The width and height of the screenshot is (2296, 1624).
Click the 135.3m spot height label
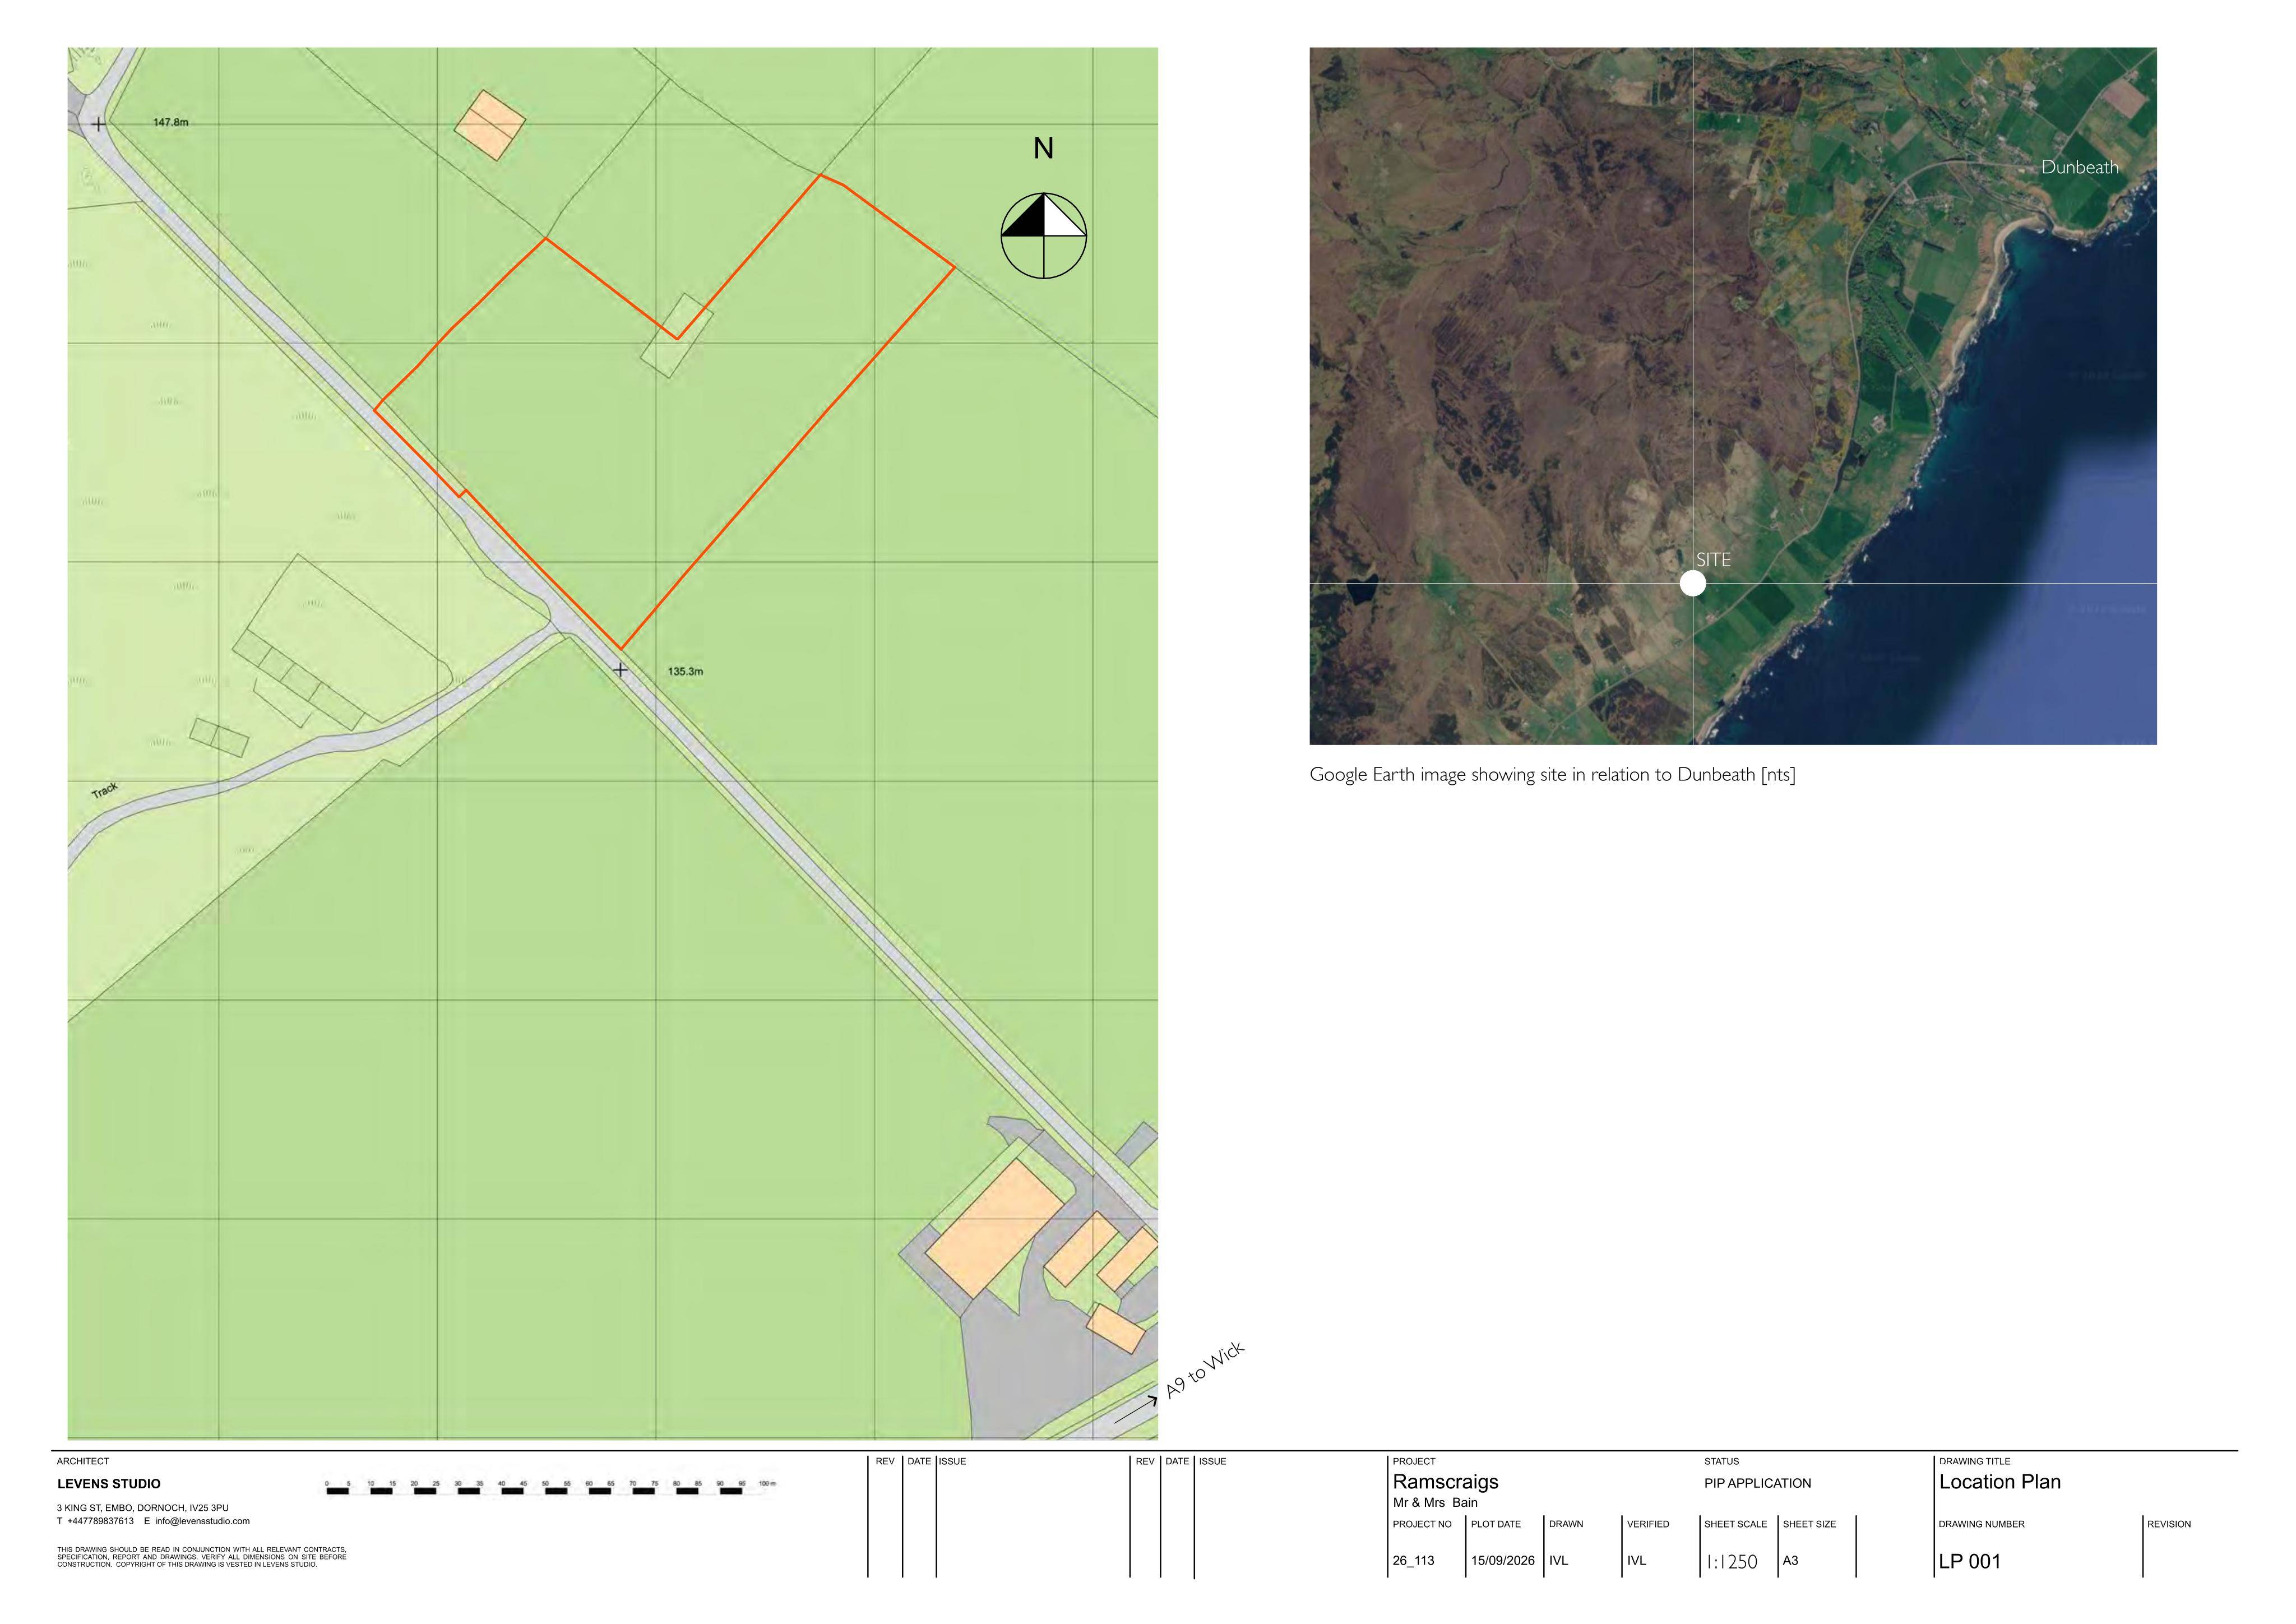click(685, 671)
